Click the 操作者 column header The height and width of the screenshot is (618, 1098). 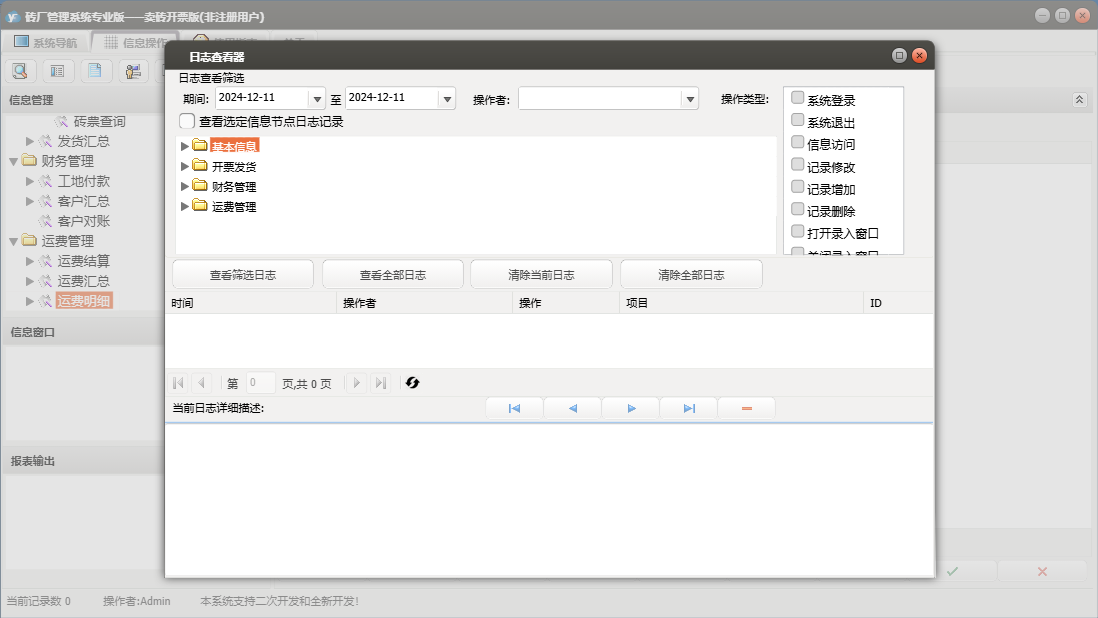pyautogui.click(x=424, y=303)
